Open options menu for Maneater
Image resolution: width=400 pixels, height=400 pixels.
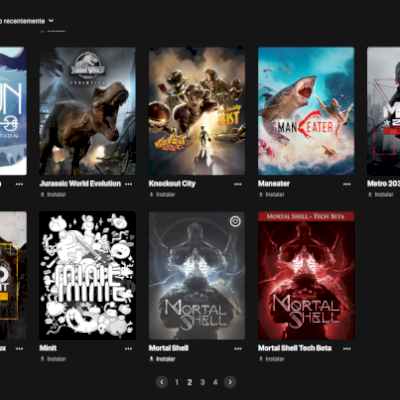click(x=347, y=184)
